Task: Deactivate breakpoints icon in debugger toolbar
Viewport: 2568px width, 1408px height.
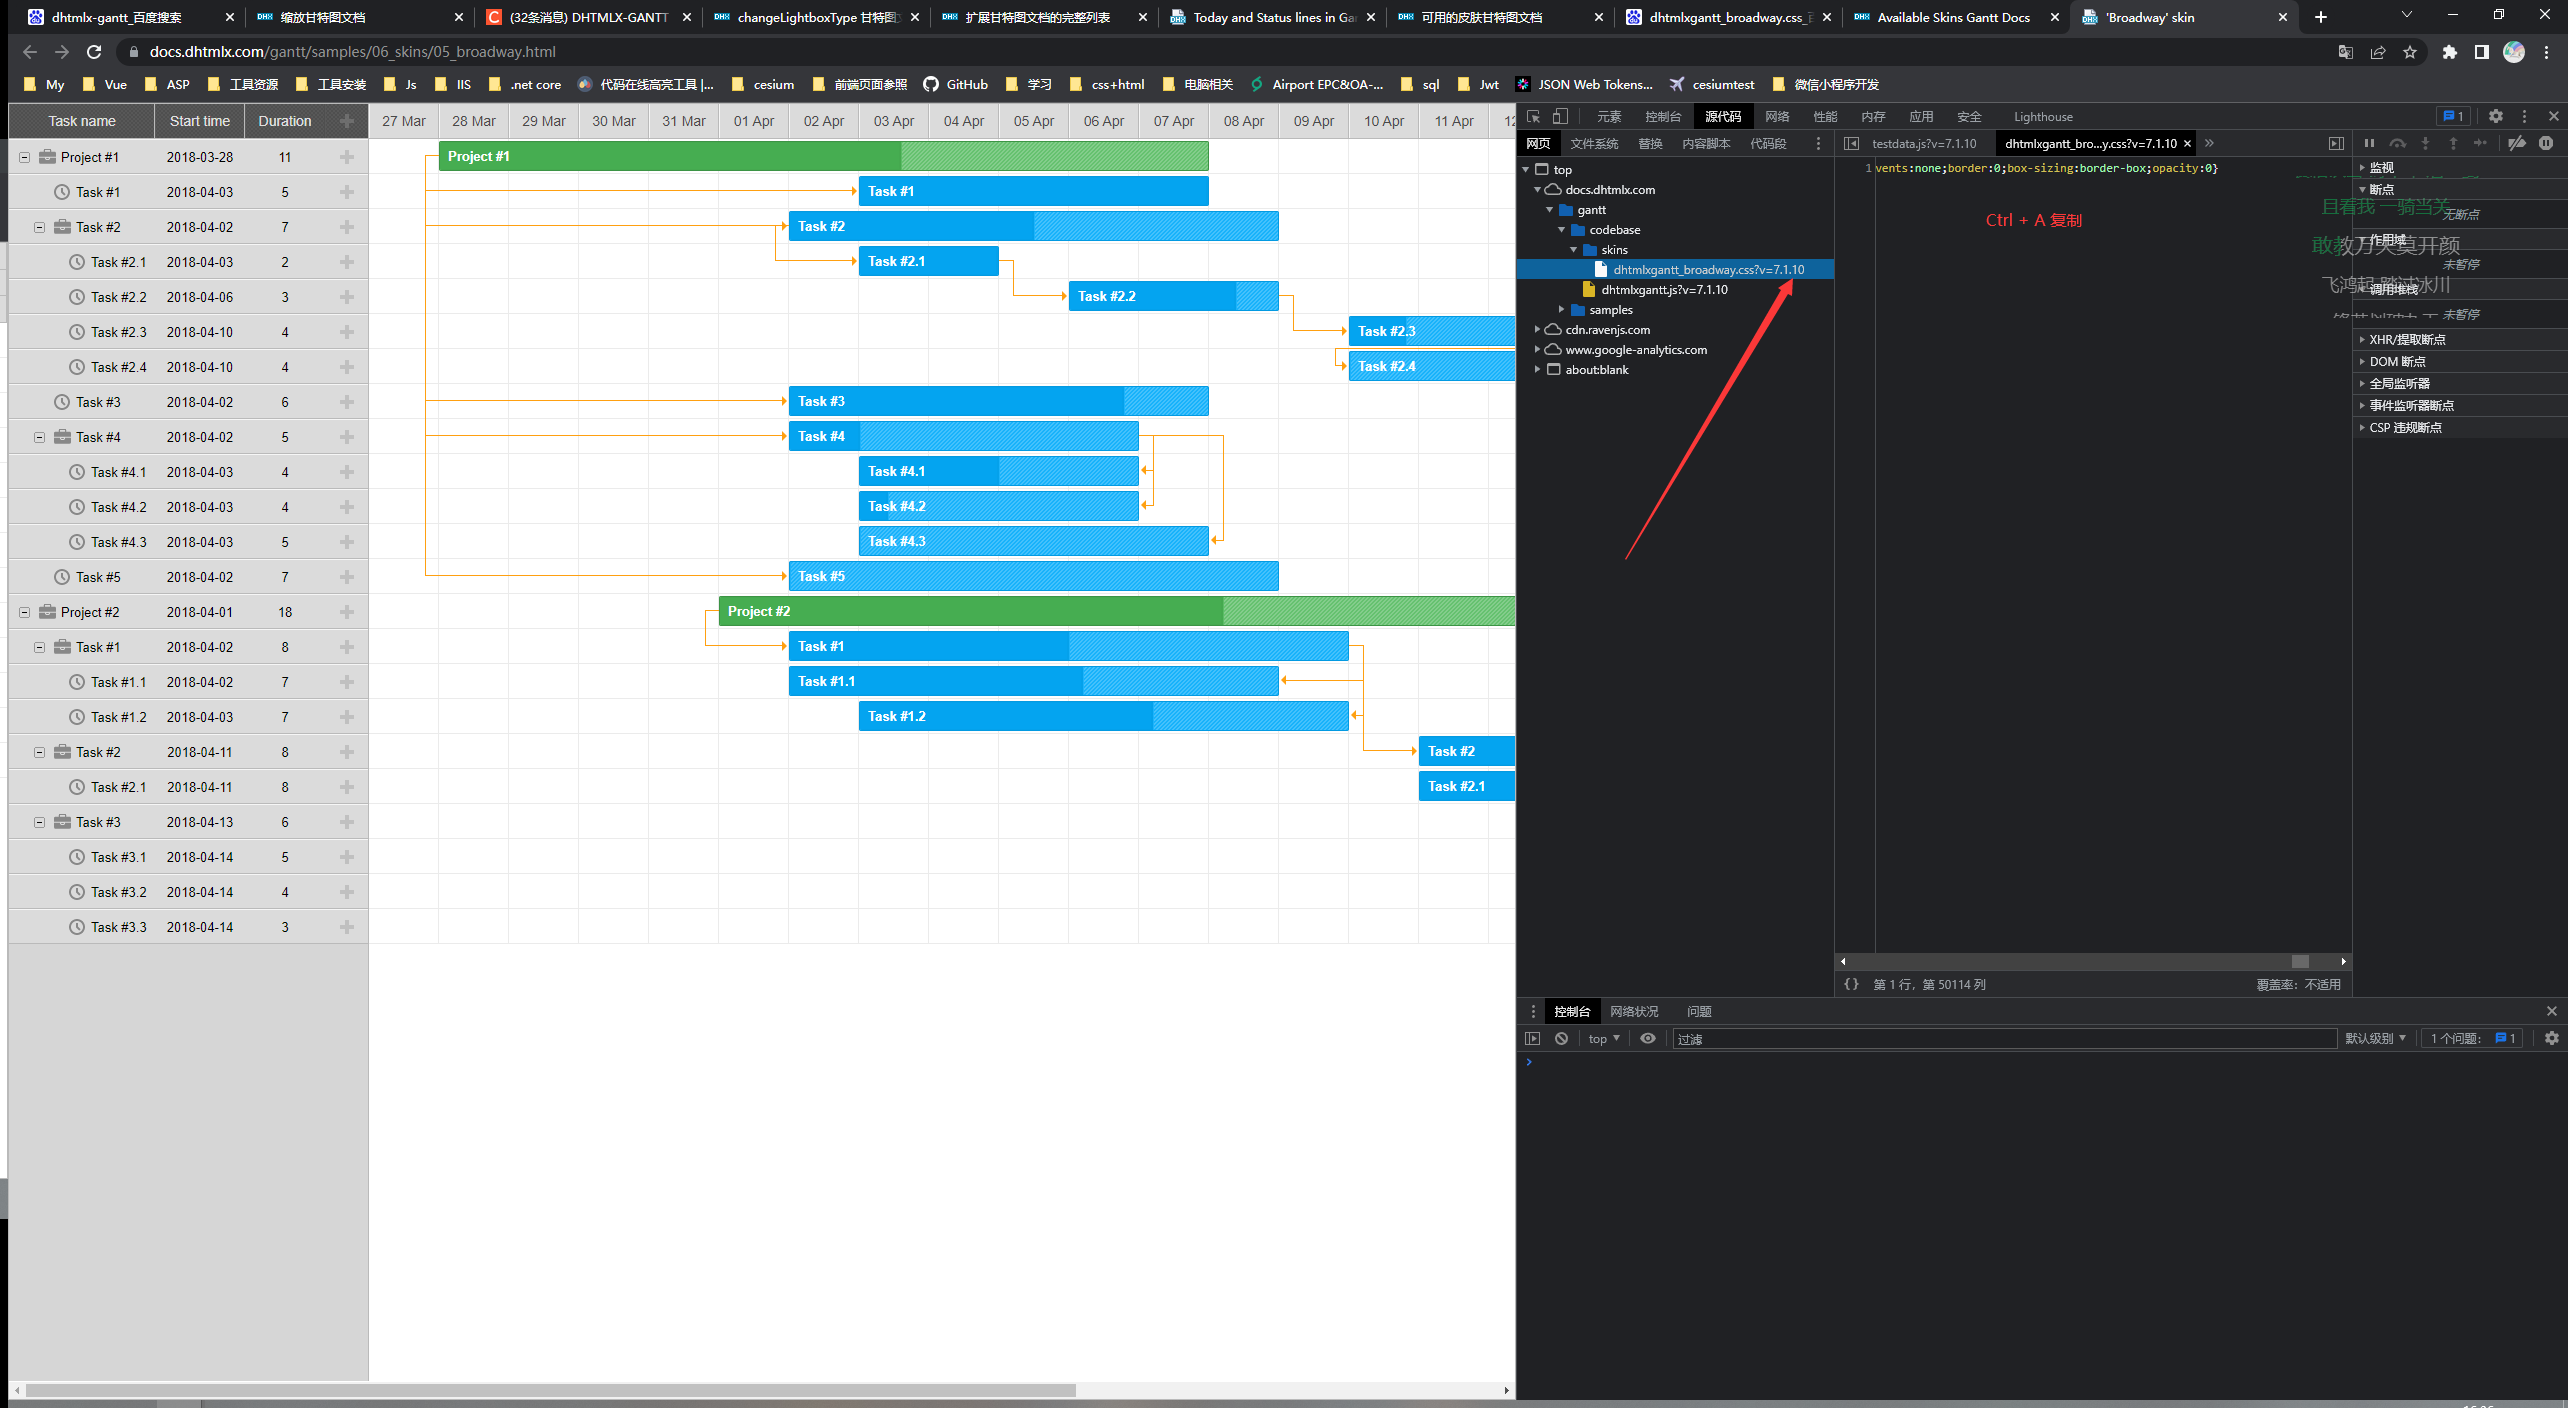Action: (x=2517, y=143)
